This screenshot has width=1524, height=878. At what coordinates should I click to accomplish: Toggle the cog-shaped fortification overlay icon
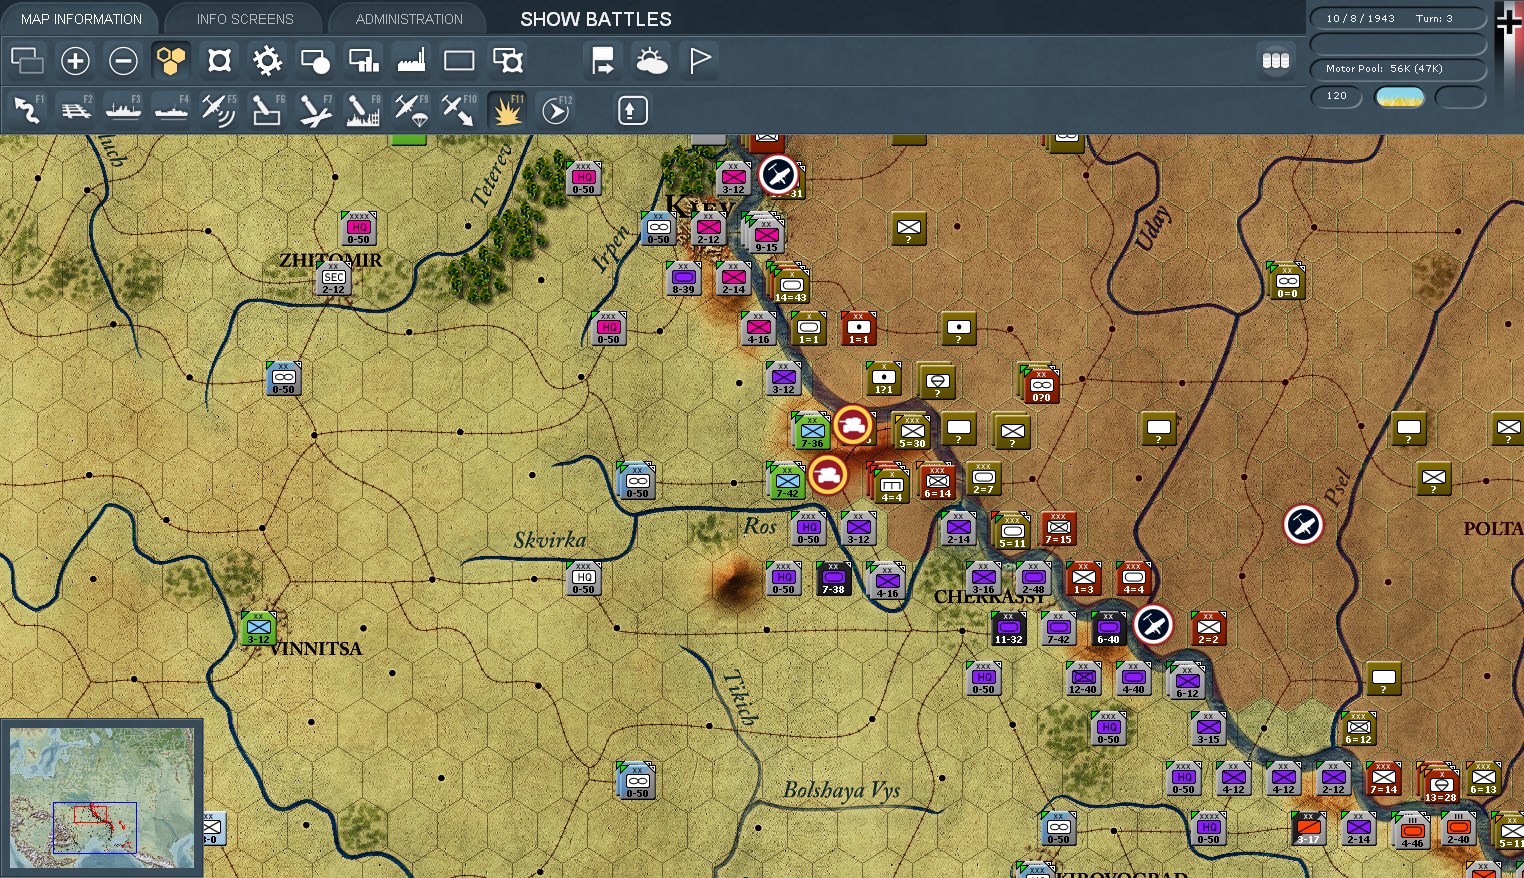pos(267,61)
